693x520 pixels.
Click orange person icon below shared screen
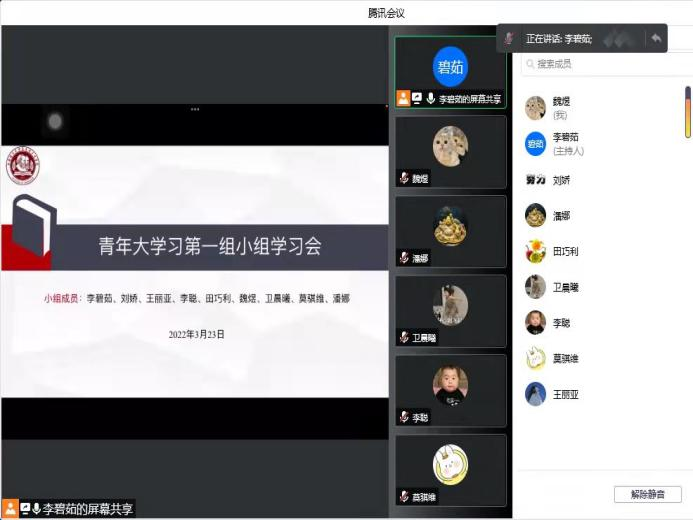10,508
